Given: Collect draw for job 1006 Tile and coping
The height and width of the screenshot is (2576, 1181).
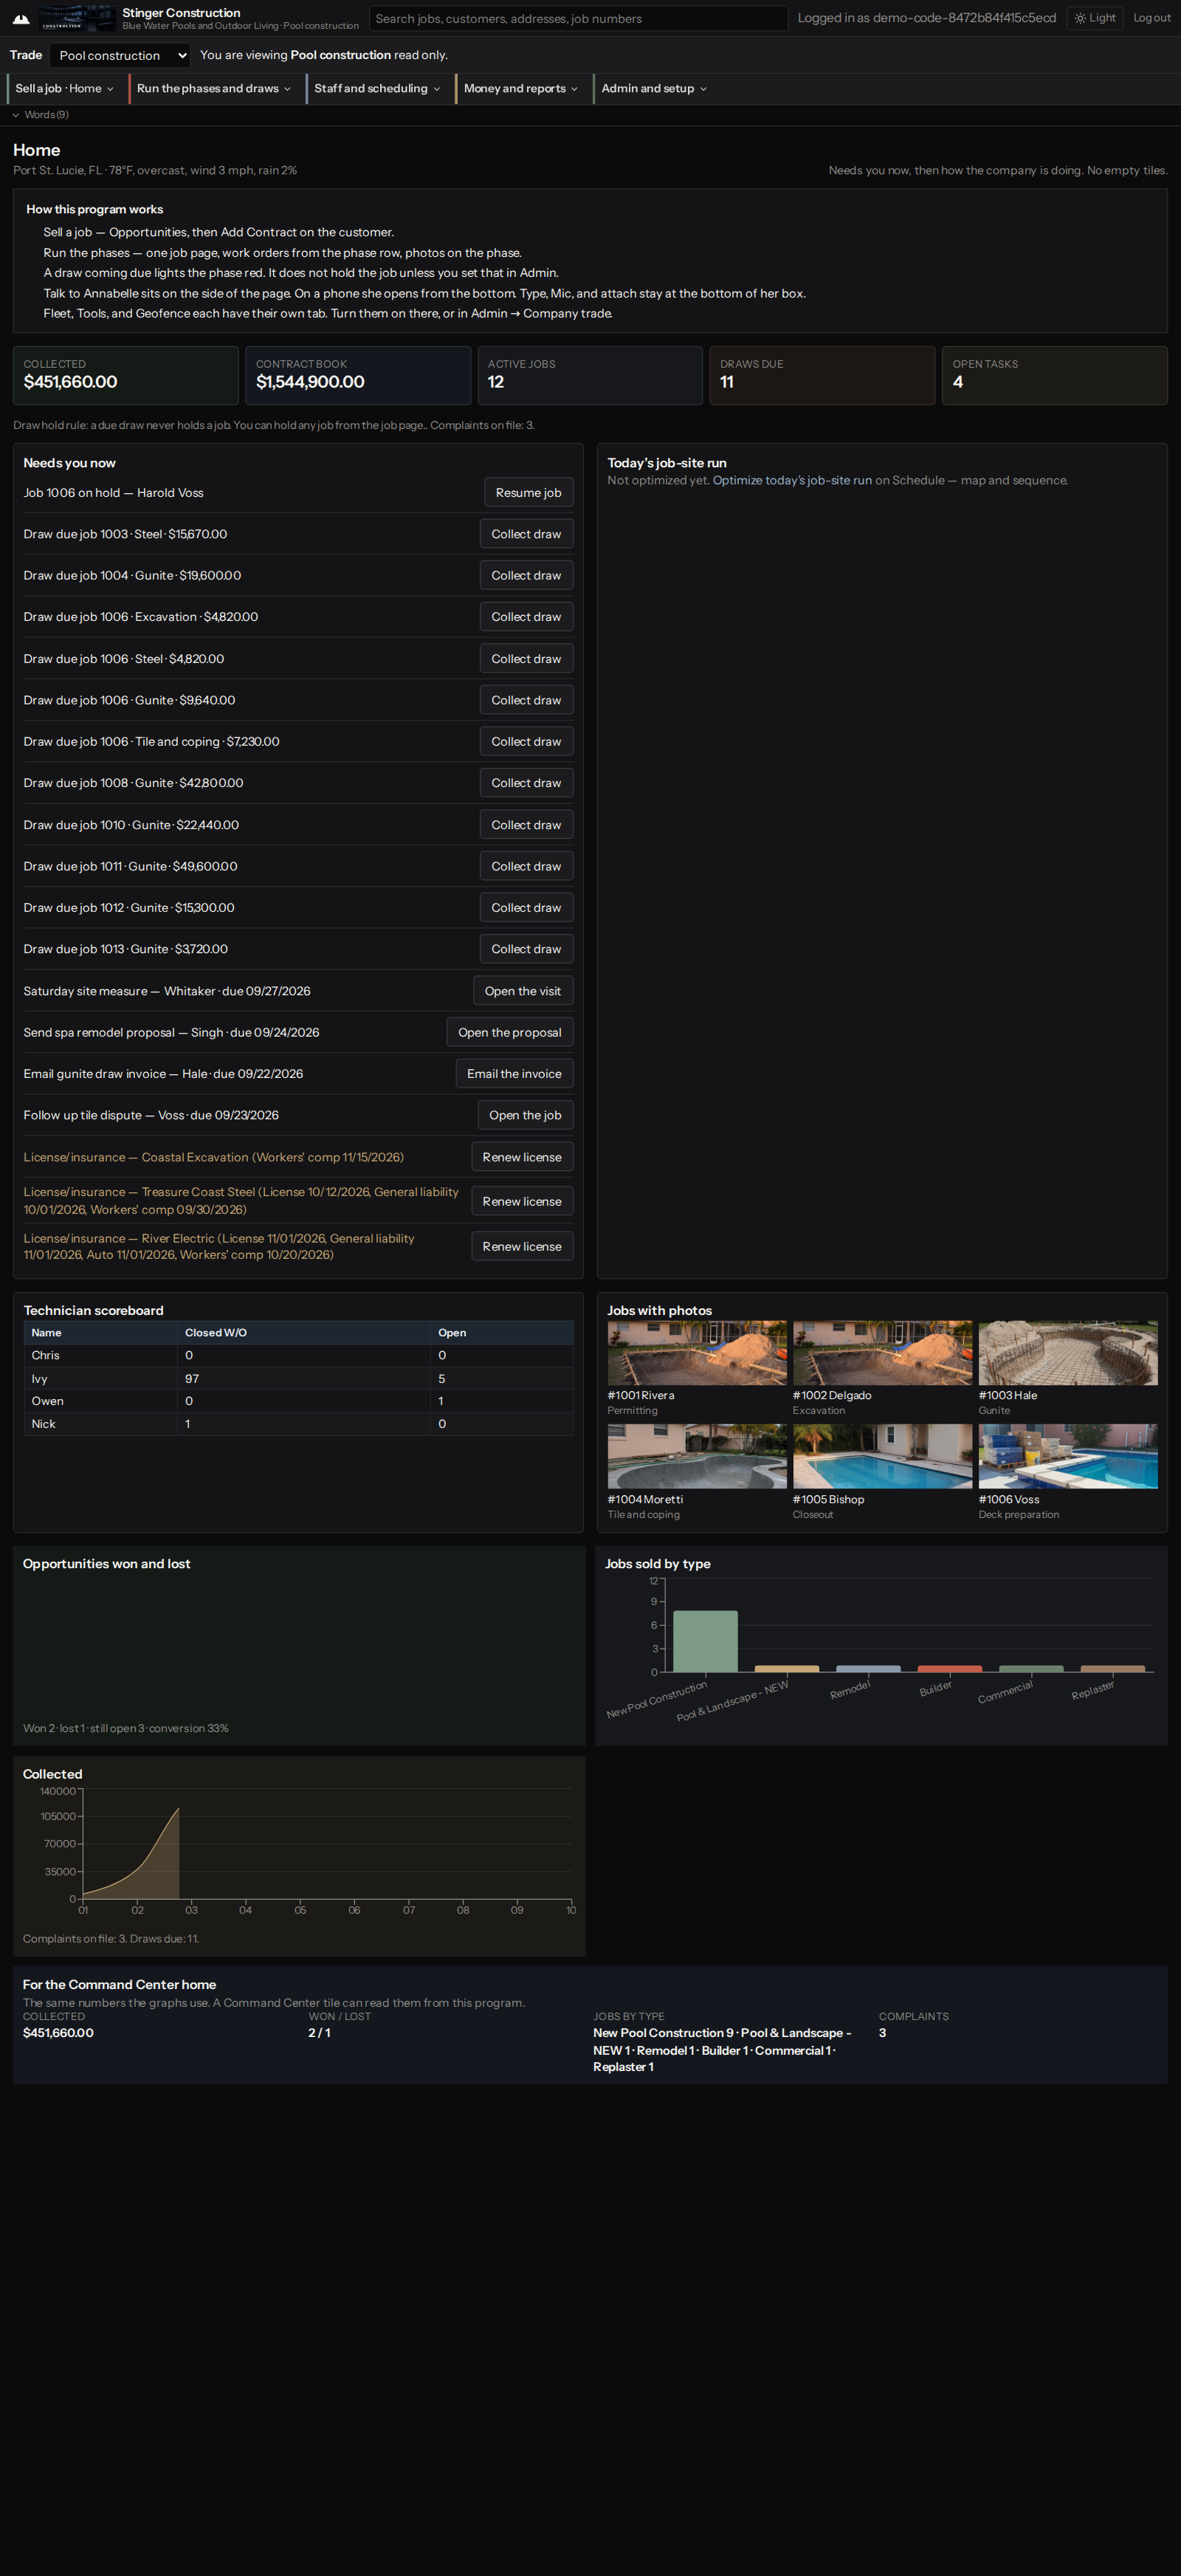Looking at the screenshot, I should 526,741.
